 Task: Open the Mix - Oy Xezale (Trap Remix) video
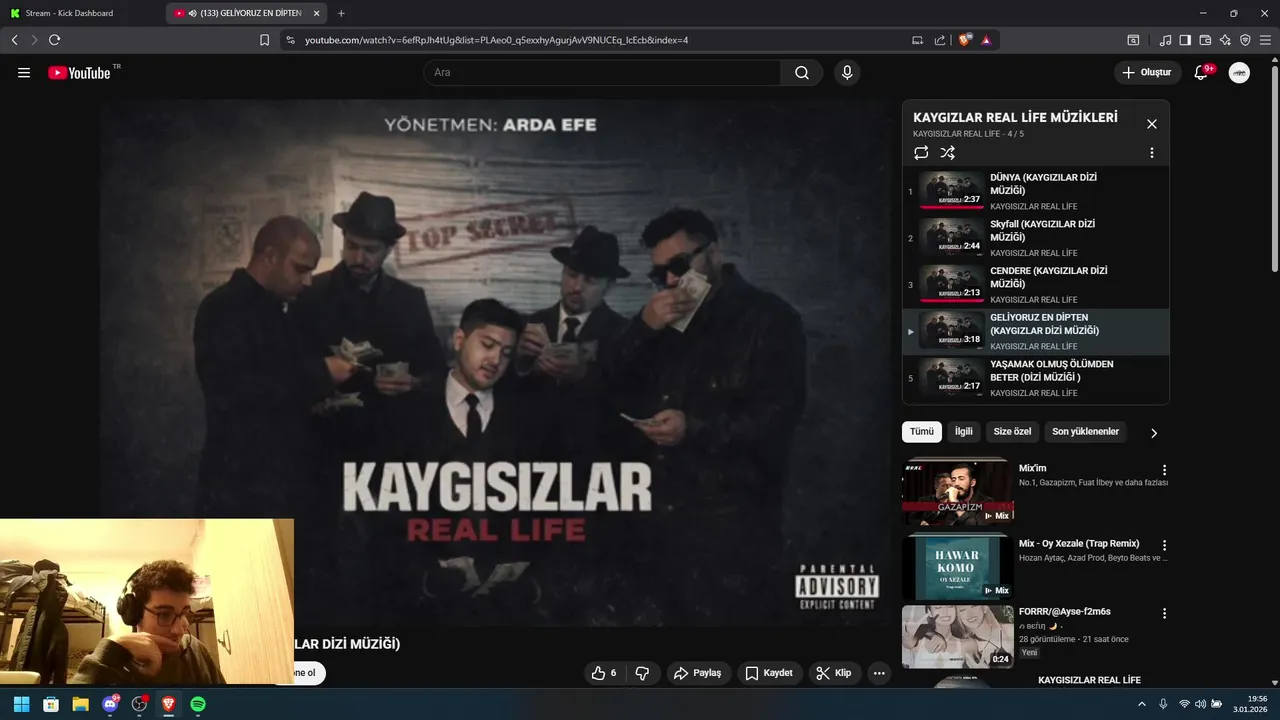tap(1079, 543)
